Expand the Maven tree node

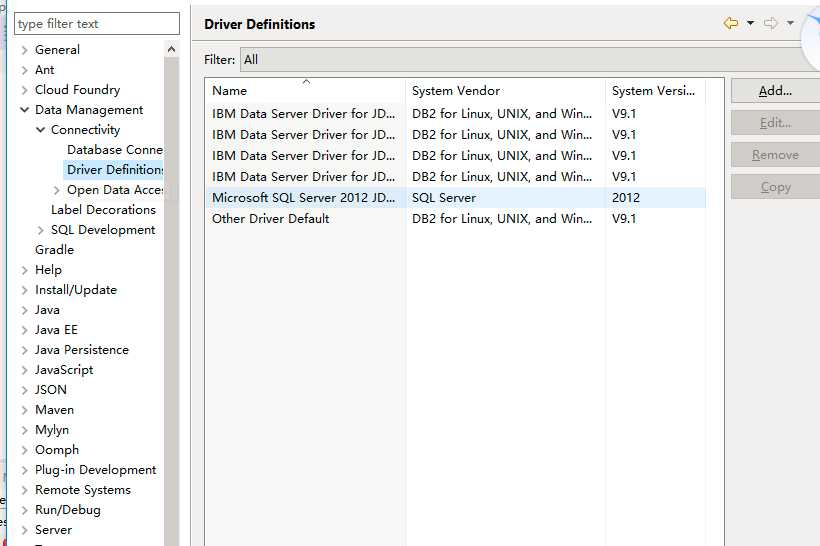pyautogui.click(x=25, y=410)
